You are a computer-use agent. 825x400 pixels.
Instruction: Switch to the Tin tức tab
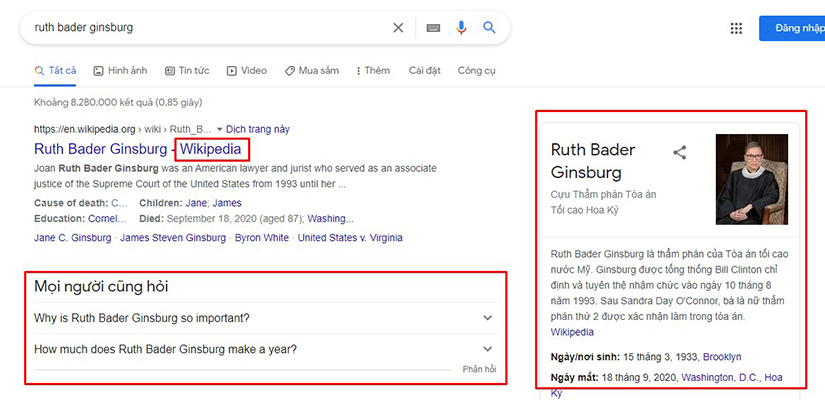tap(187, 71)
